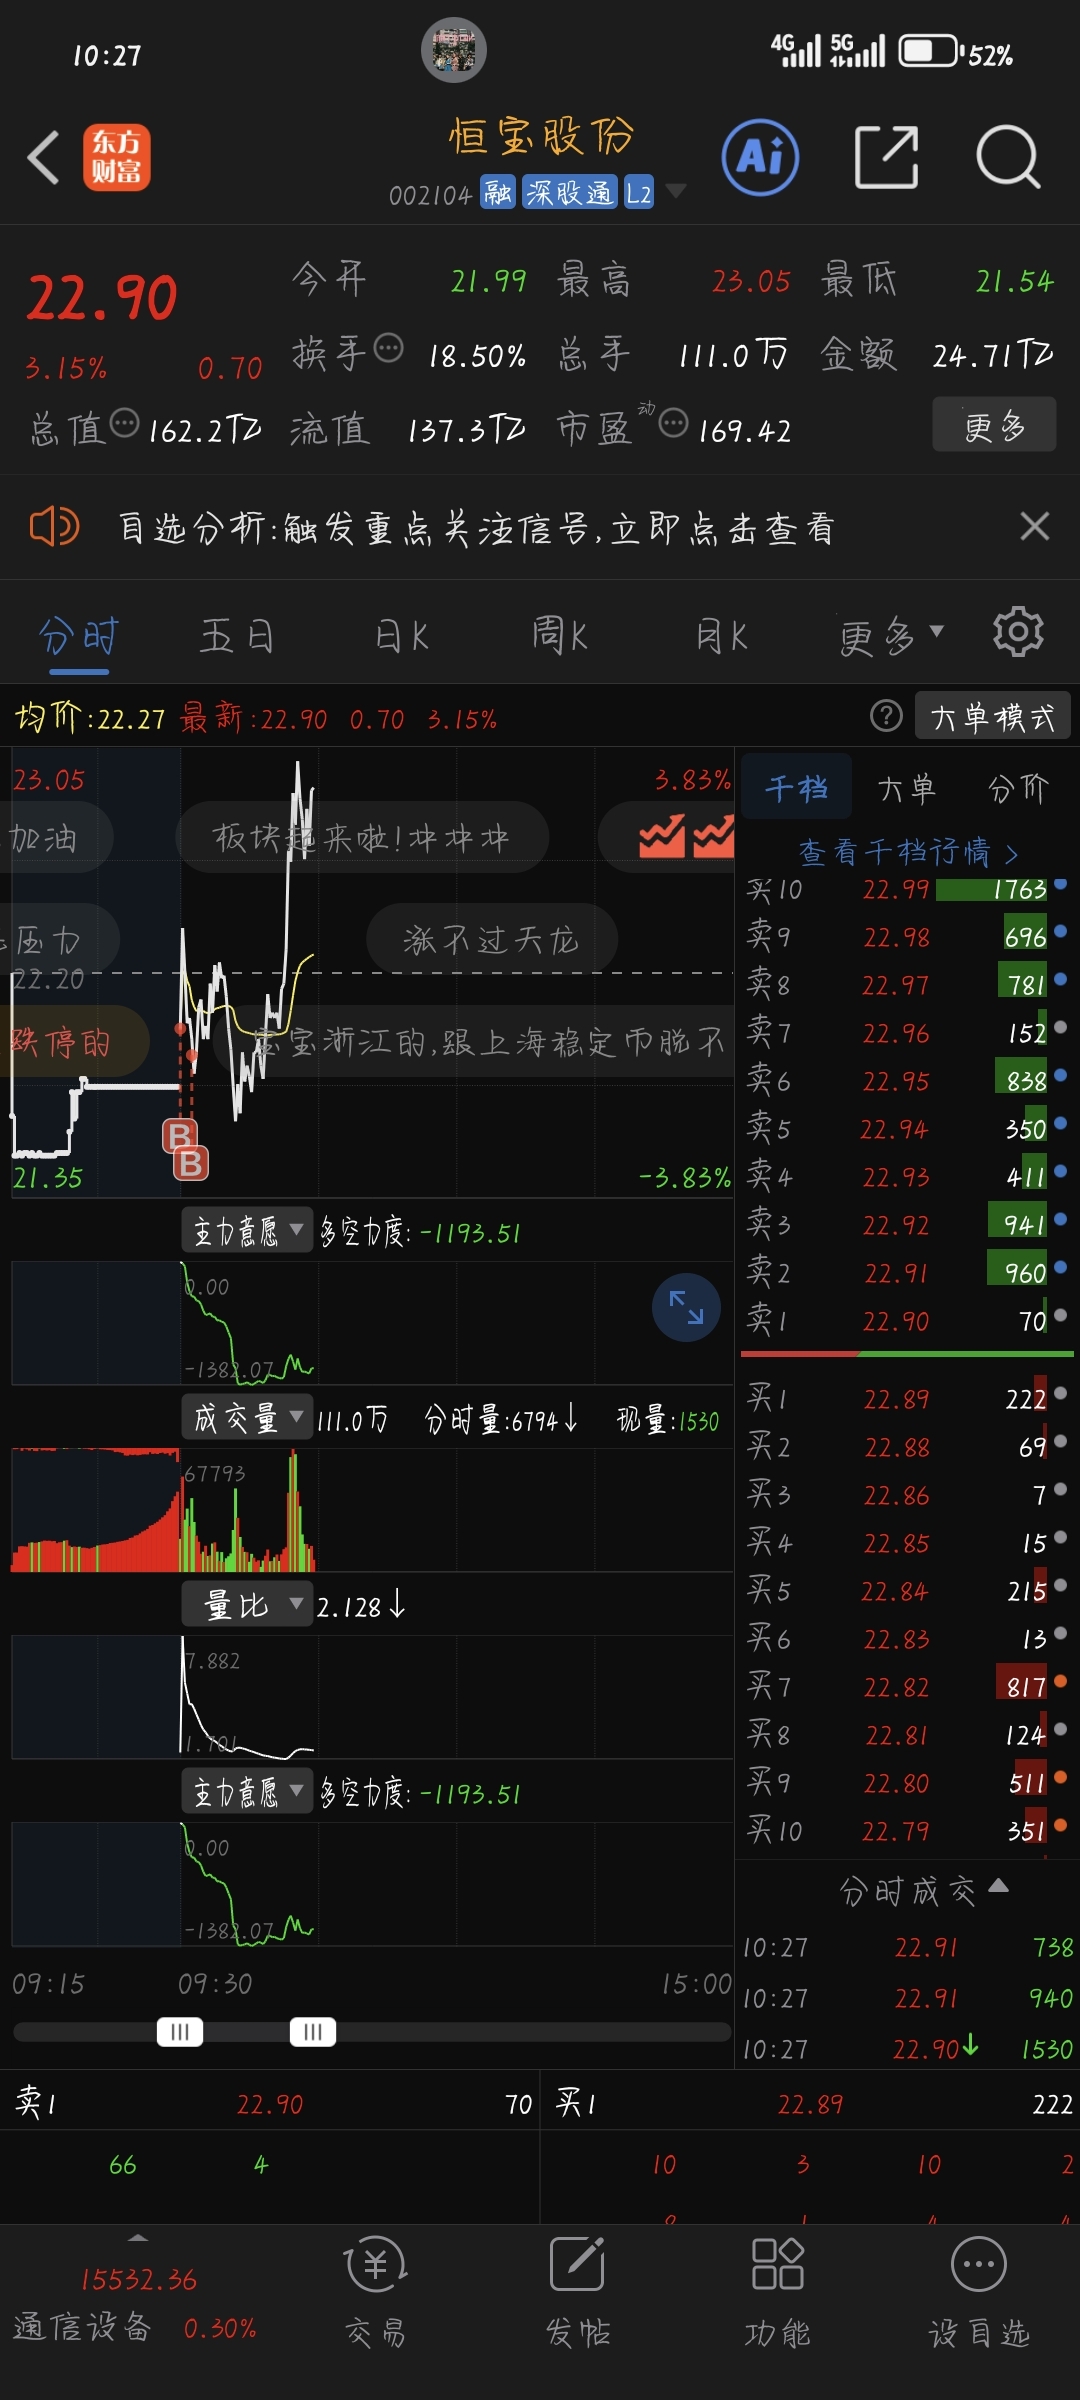Image resolution: width=1080 pixels, height=2400 pixels.
Task: Tap the left timeline range handle
Action: [180, 2032]
